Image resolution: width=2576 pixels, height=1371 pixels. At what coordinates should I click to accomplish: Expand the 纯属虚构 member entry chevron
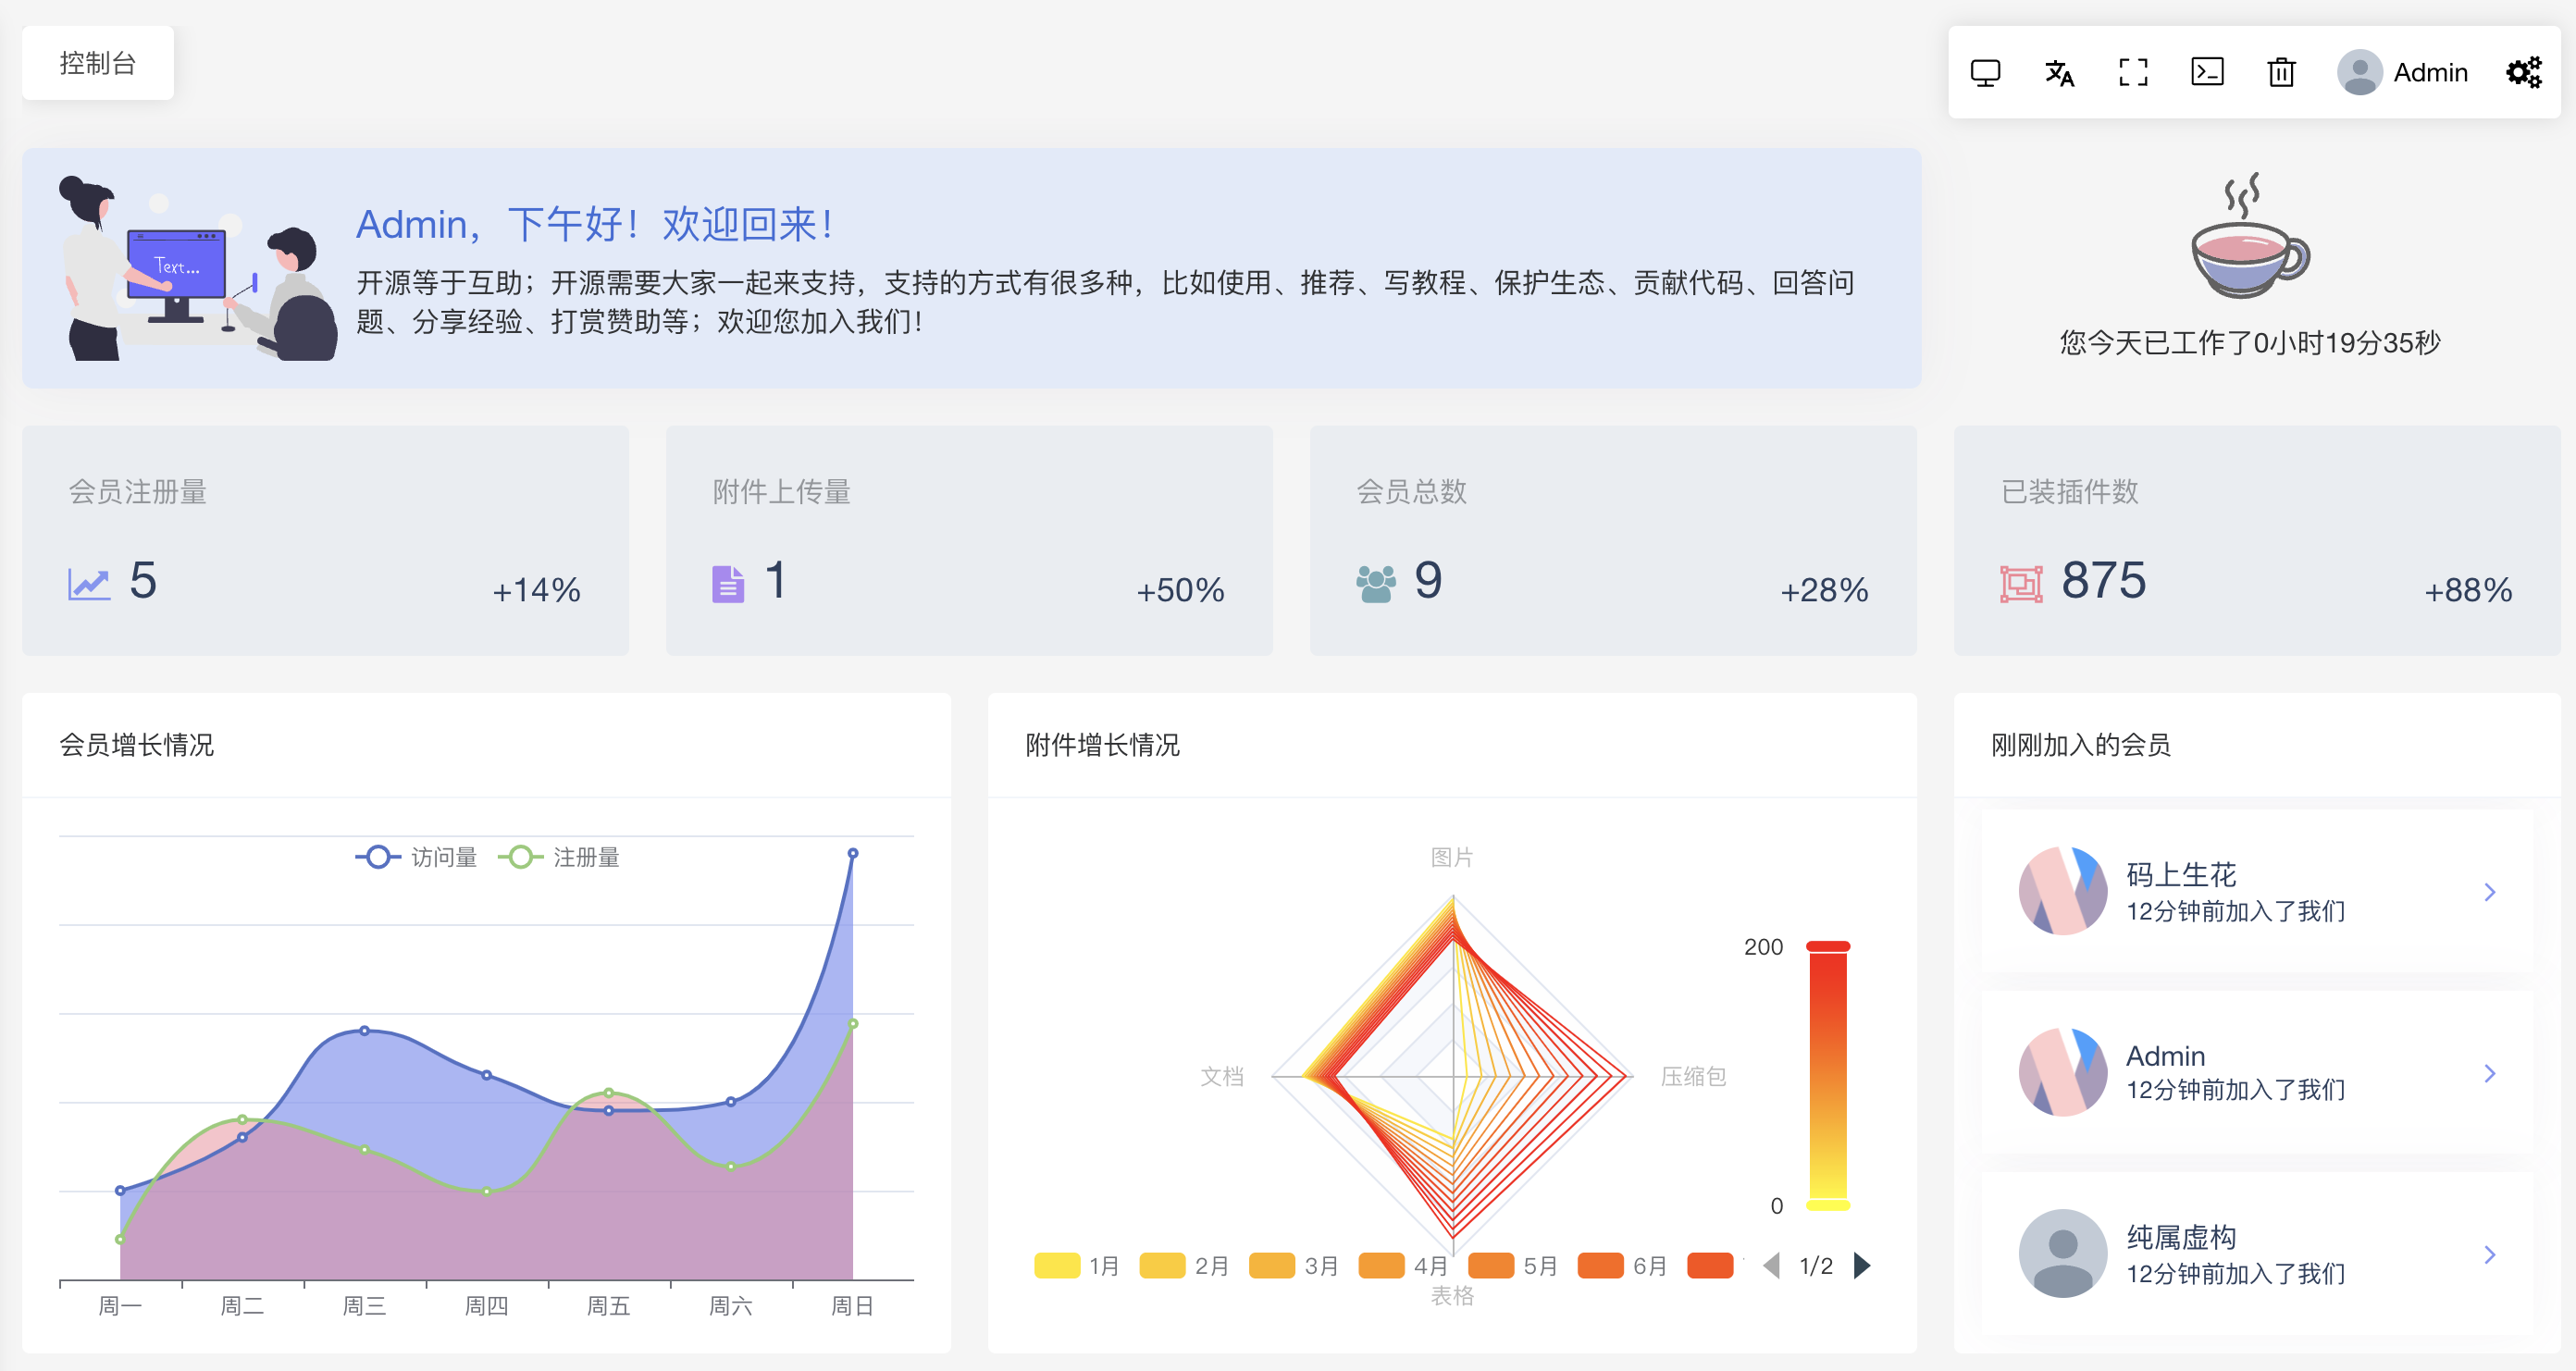tap(2490, 1255)
